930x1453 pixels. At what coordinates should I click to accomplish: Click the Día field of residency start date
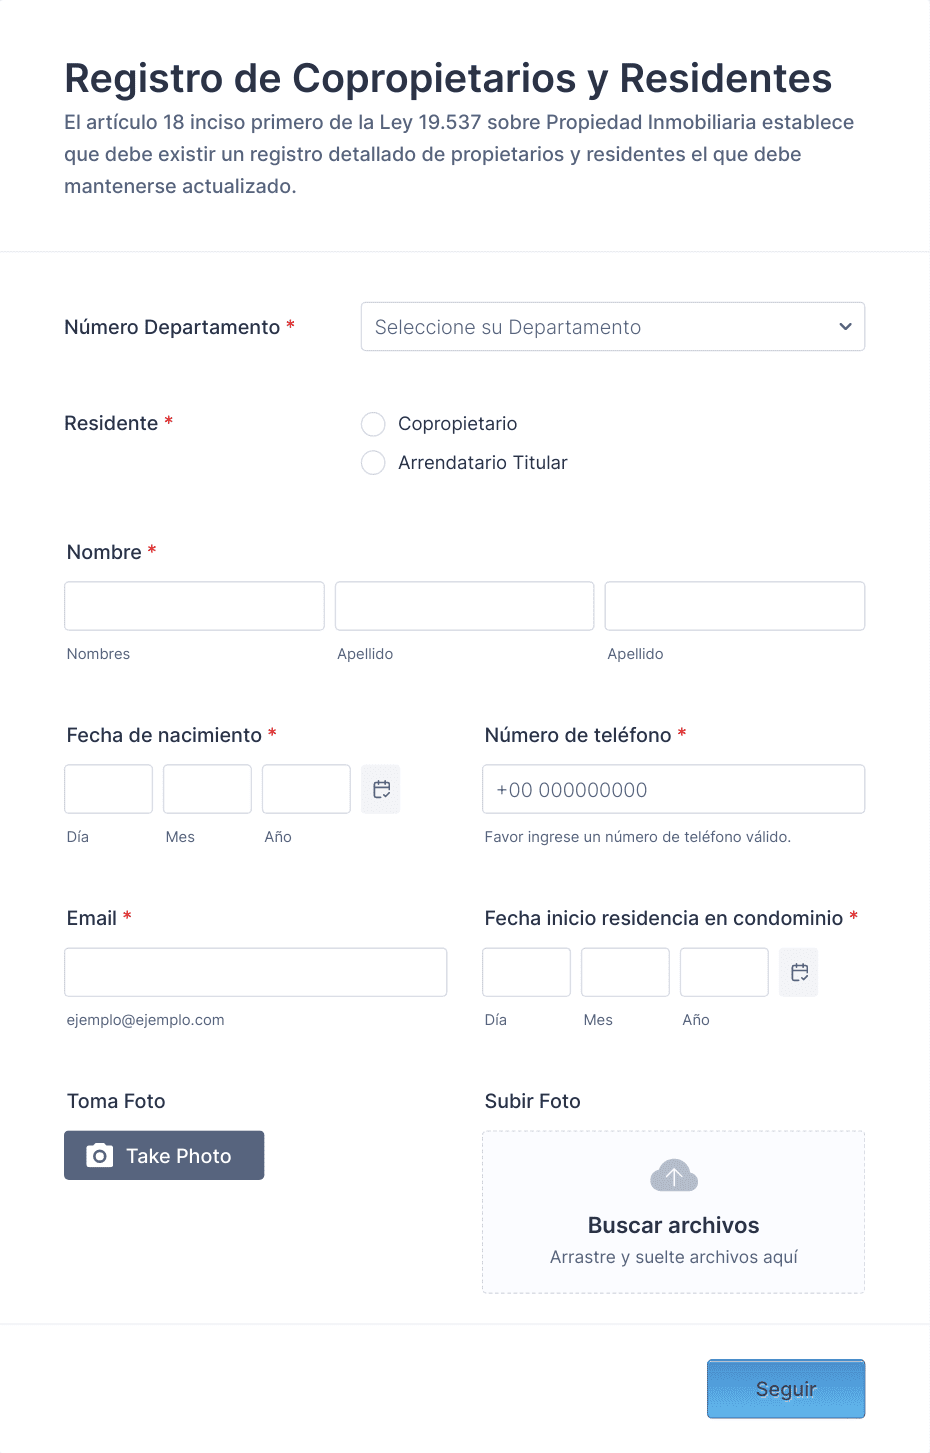[x=526, y=972]
